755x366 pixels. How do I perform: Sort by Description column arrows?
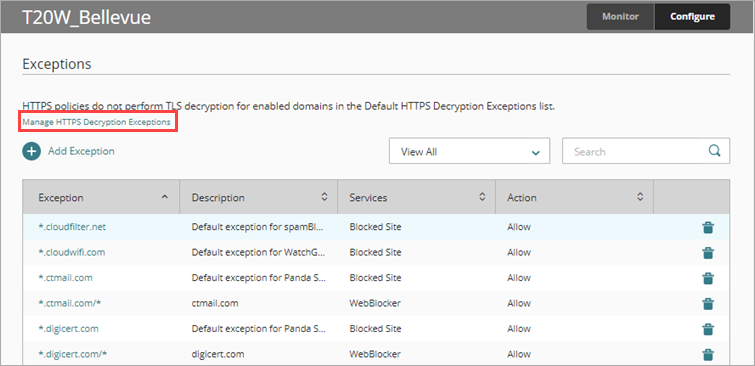324,197
